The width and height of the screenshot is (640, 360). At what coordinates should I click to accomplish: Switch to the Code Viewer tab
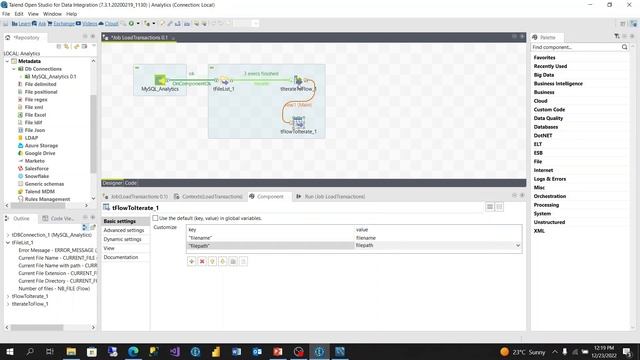pos(58,219)
